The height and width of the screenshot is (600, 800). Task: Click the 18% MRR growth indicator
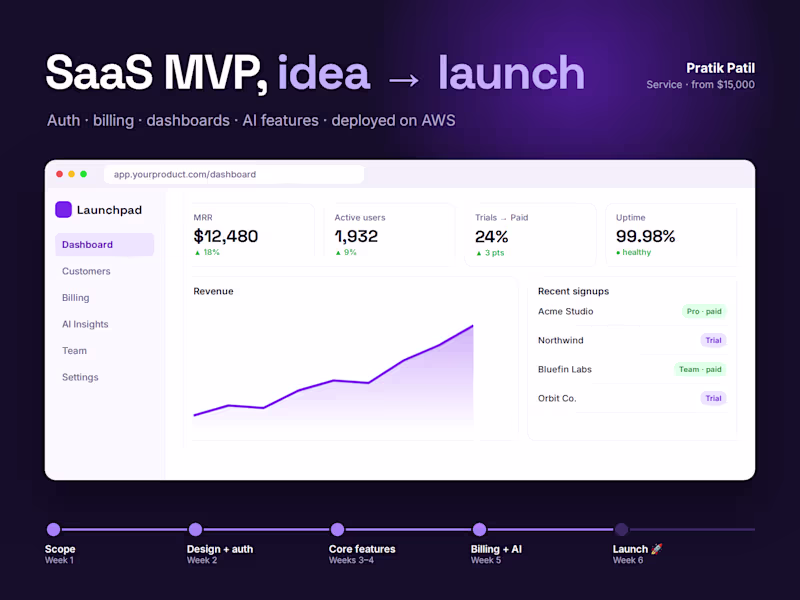point(207,252)
